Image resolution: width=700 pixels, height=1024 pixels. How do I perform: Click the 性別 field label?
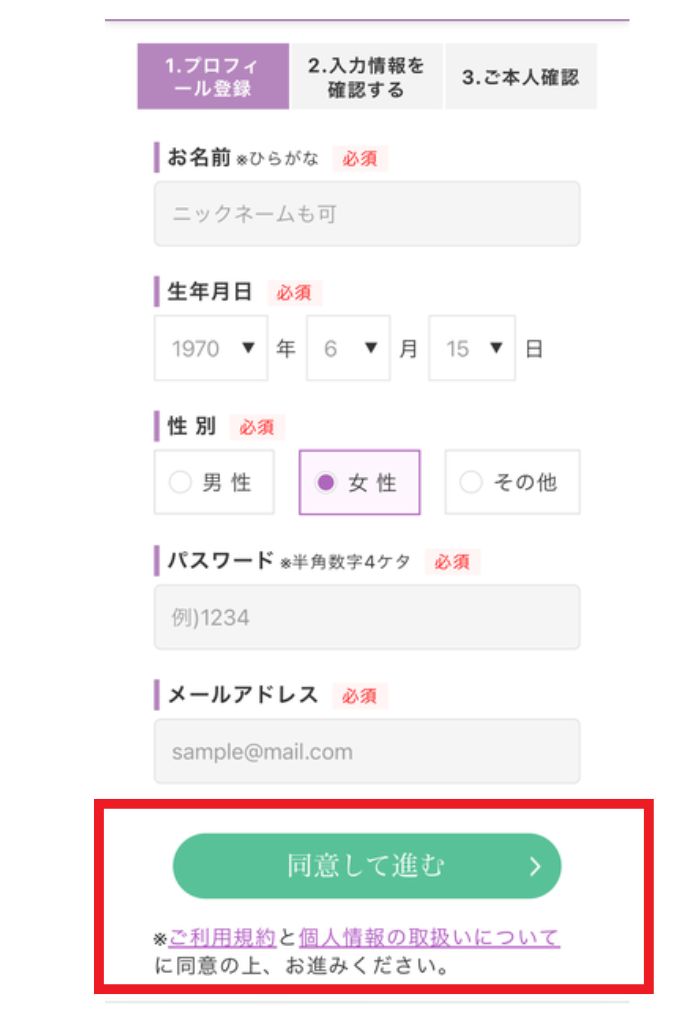(191, 426)
